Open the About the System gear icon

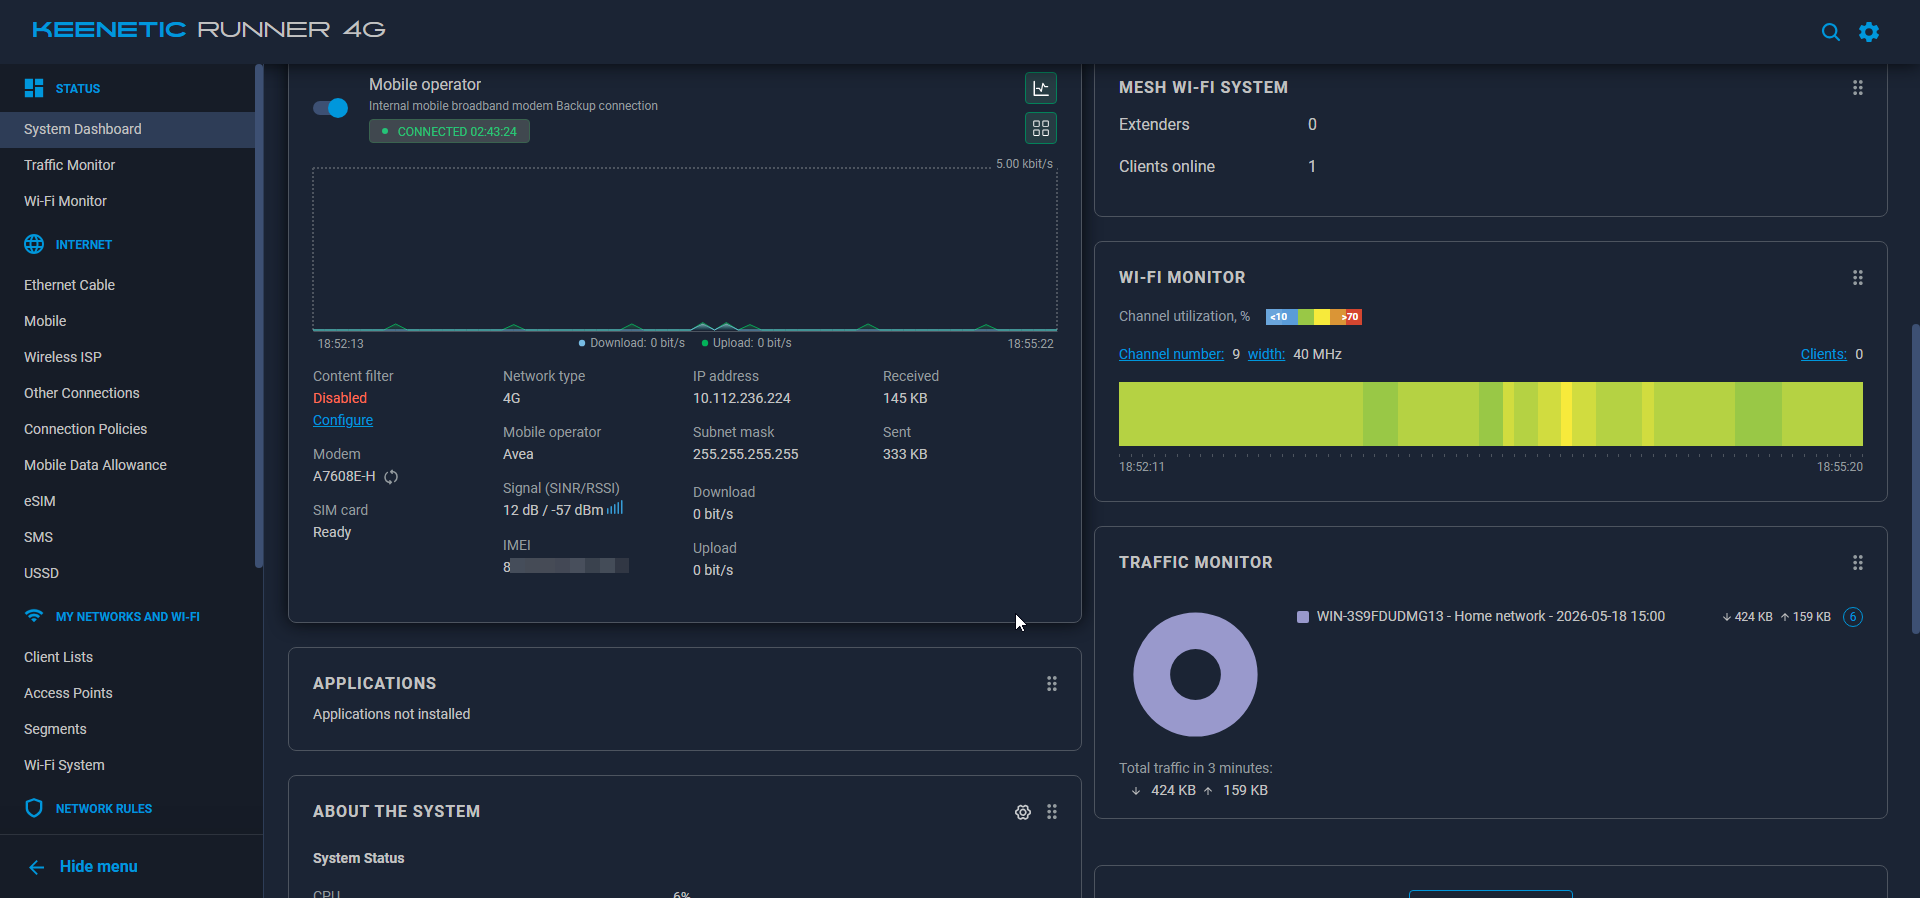[1022, 812]
